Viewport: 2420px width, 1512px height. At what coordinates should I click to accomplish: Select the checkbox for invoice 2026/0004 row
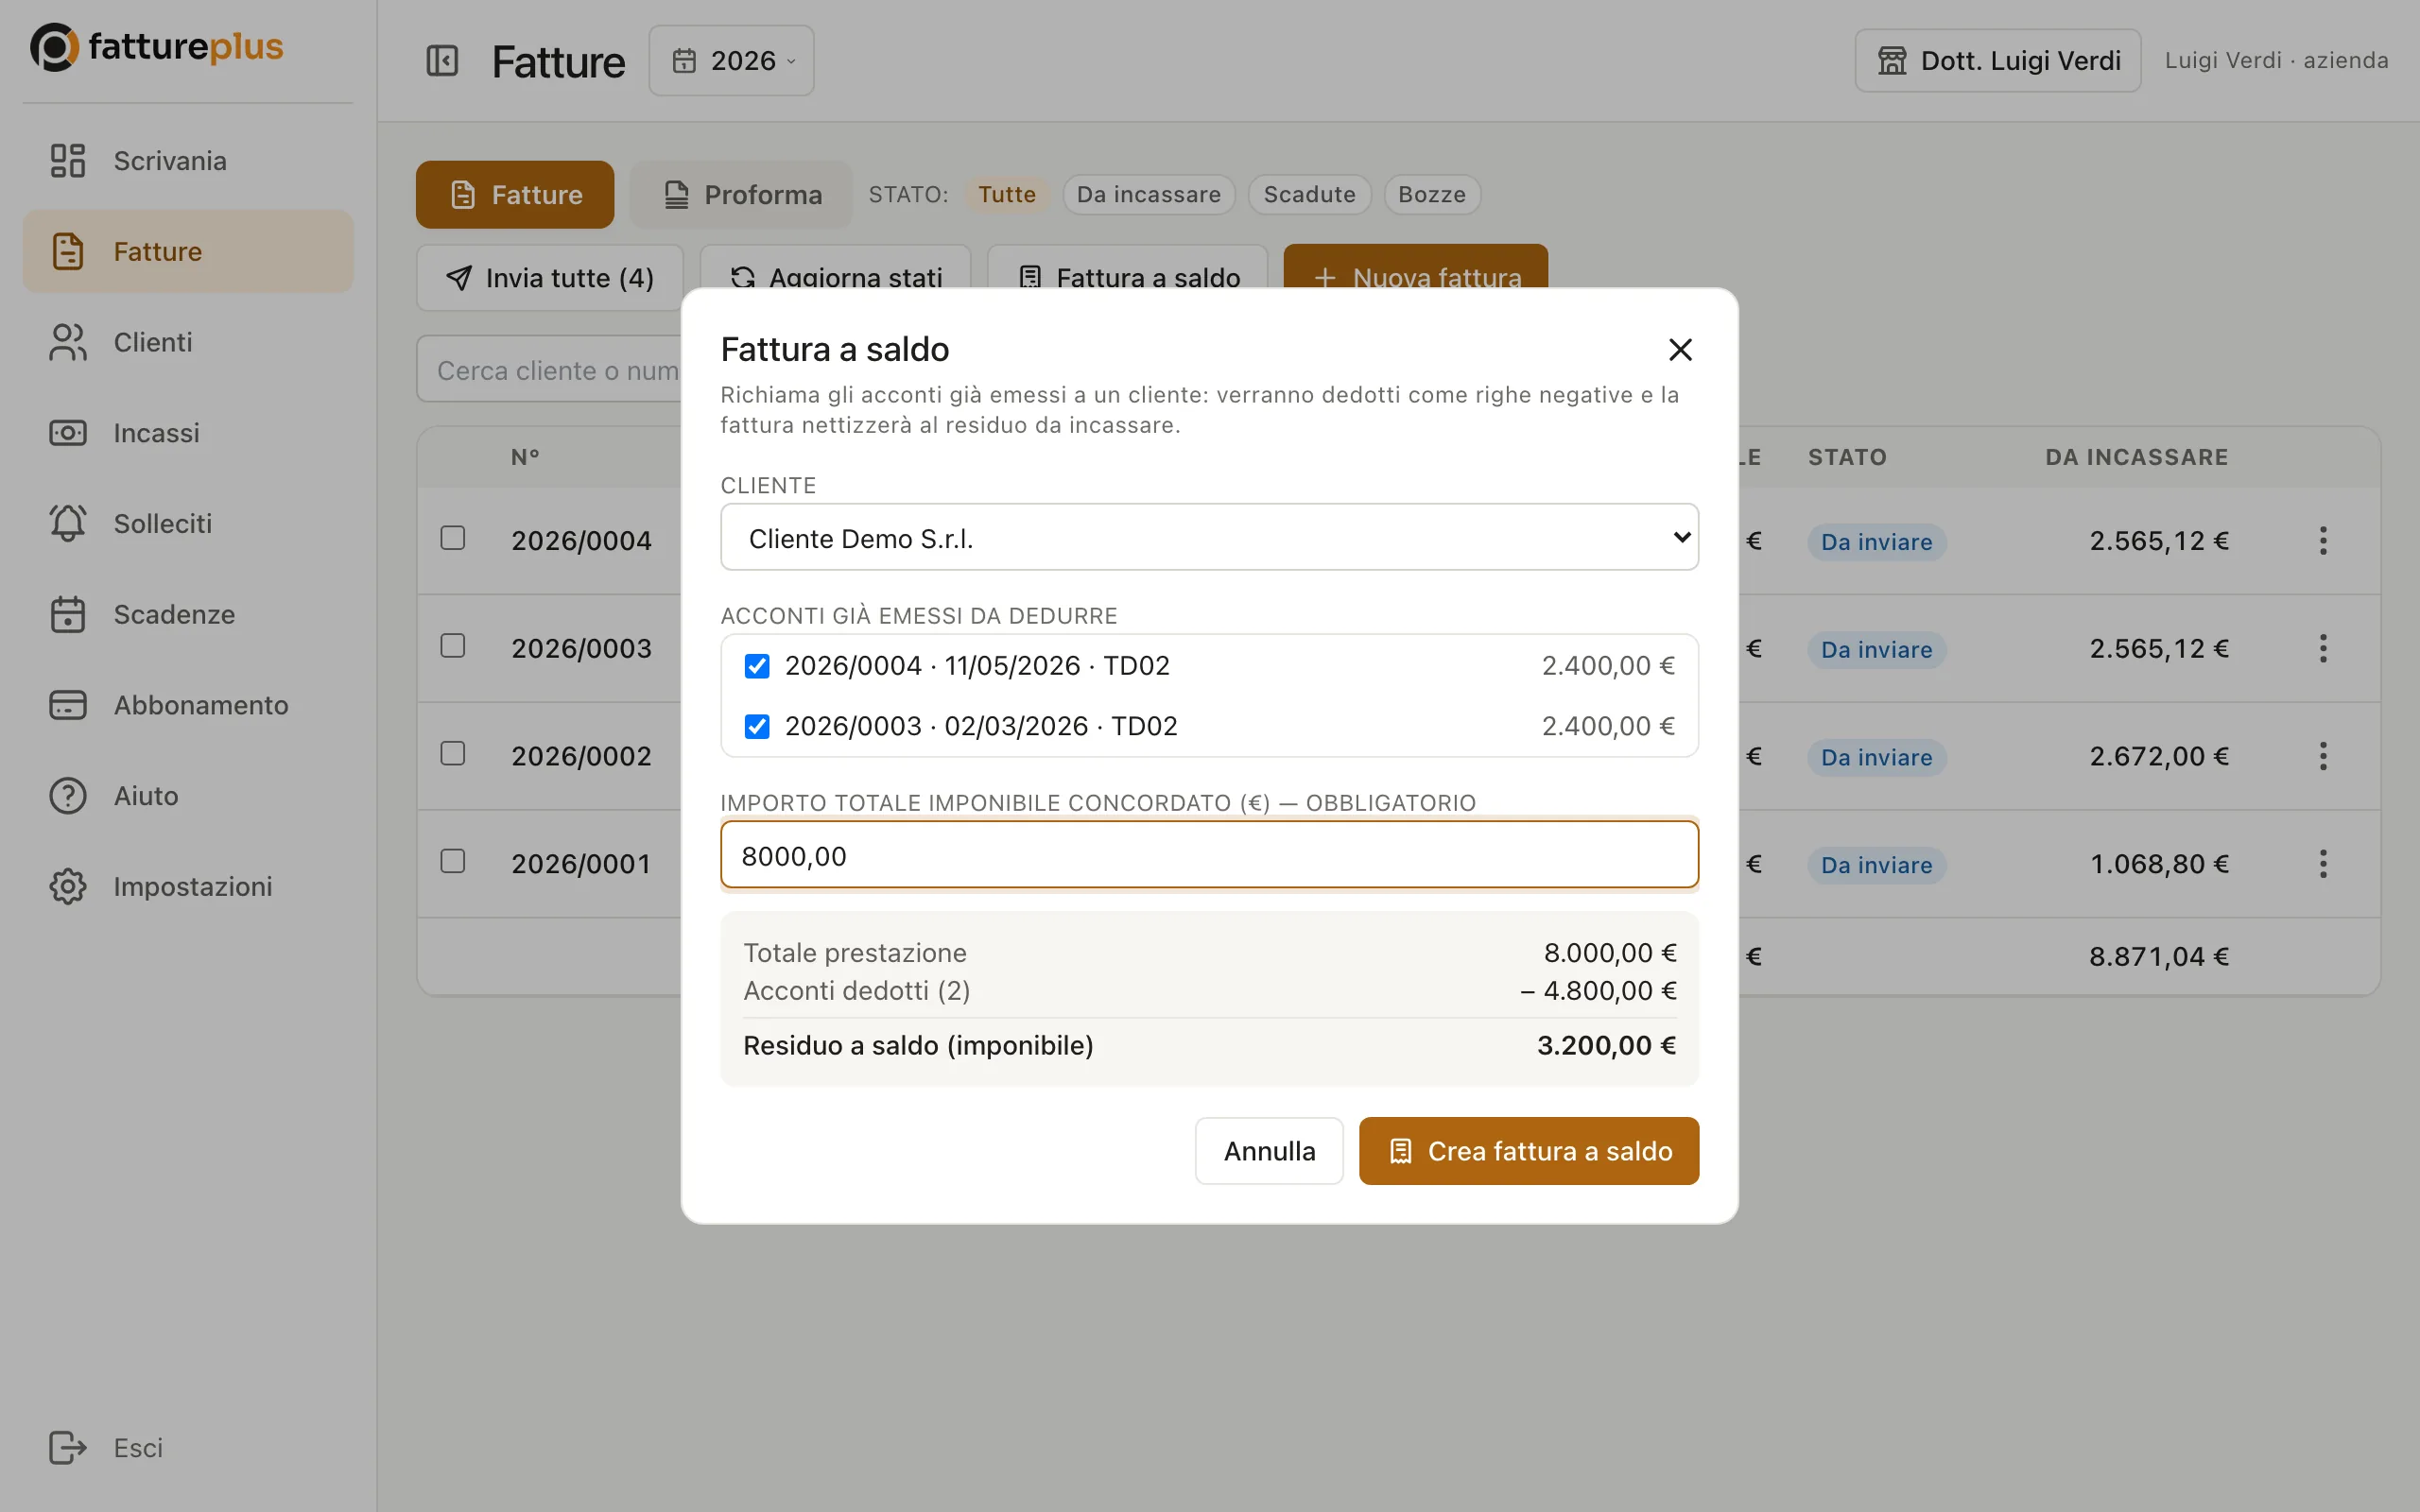click(x=453, y=538)
